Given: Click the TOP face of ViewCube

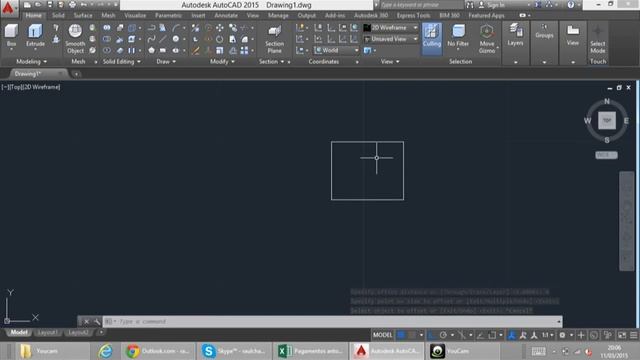Looking at the screenshot, I should pyautogui.click(x=607, y=121).
